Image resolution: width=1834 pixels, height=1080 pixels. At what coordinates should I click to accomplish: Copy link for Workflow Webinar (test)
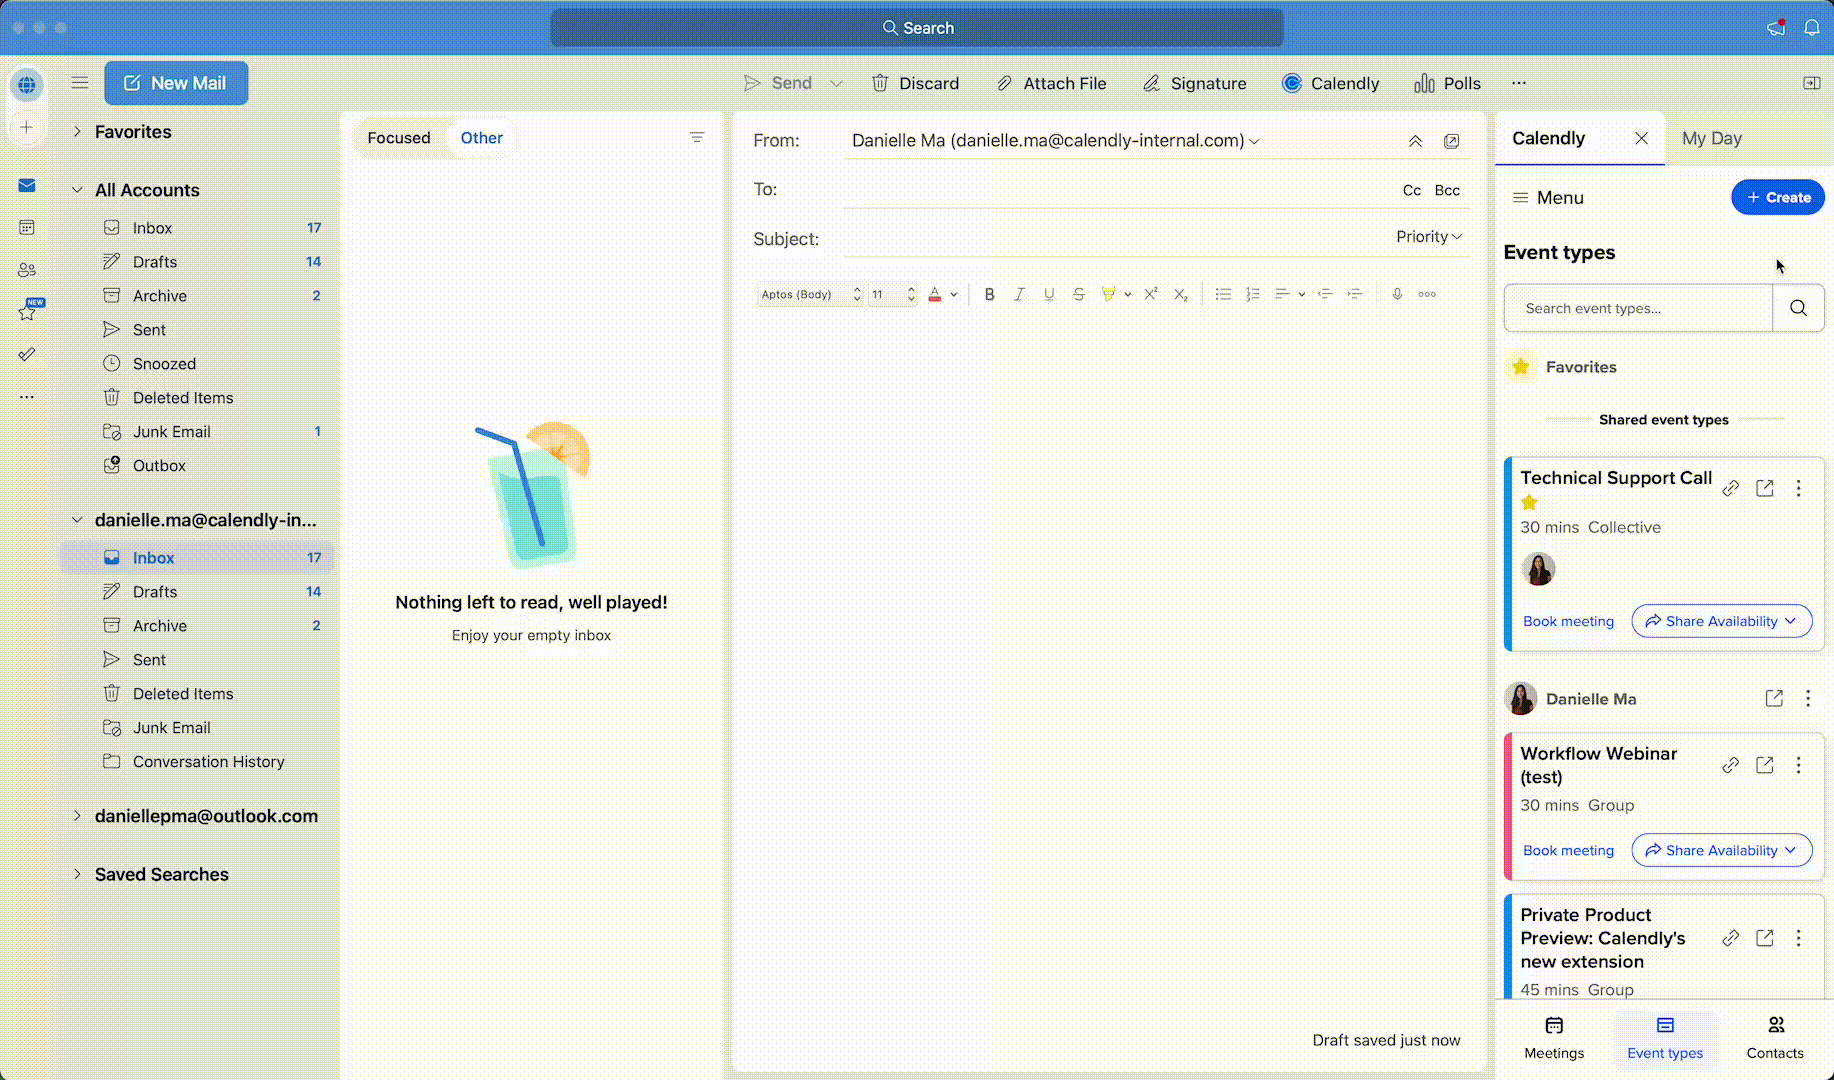[1730, 765]
